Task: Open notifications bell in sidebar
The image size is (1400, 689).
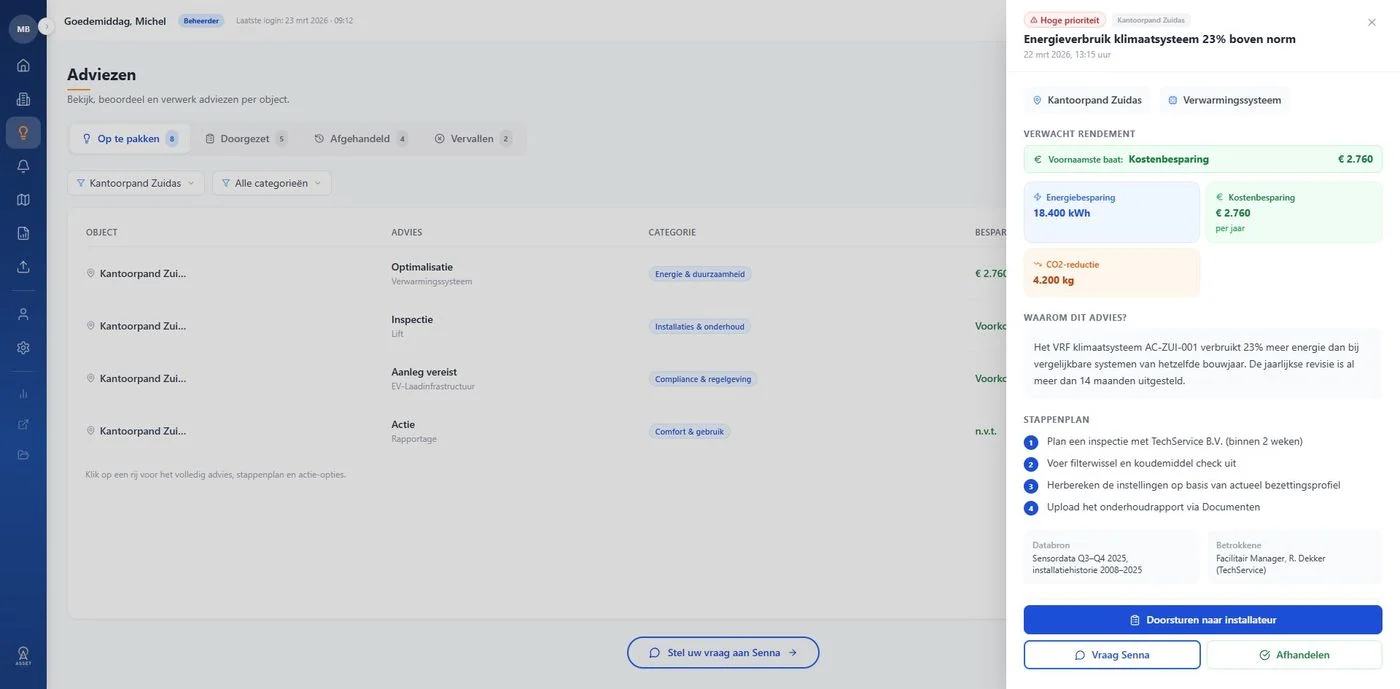Action: (23, 166)
